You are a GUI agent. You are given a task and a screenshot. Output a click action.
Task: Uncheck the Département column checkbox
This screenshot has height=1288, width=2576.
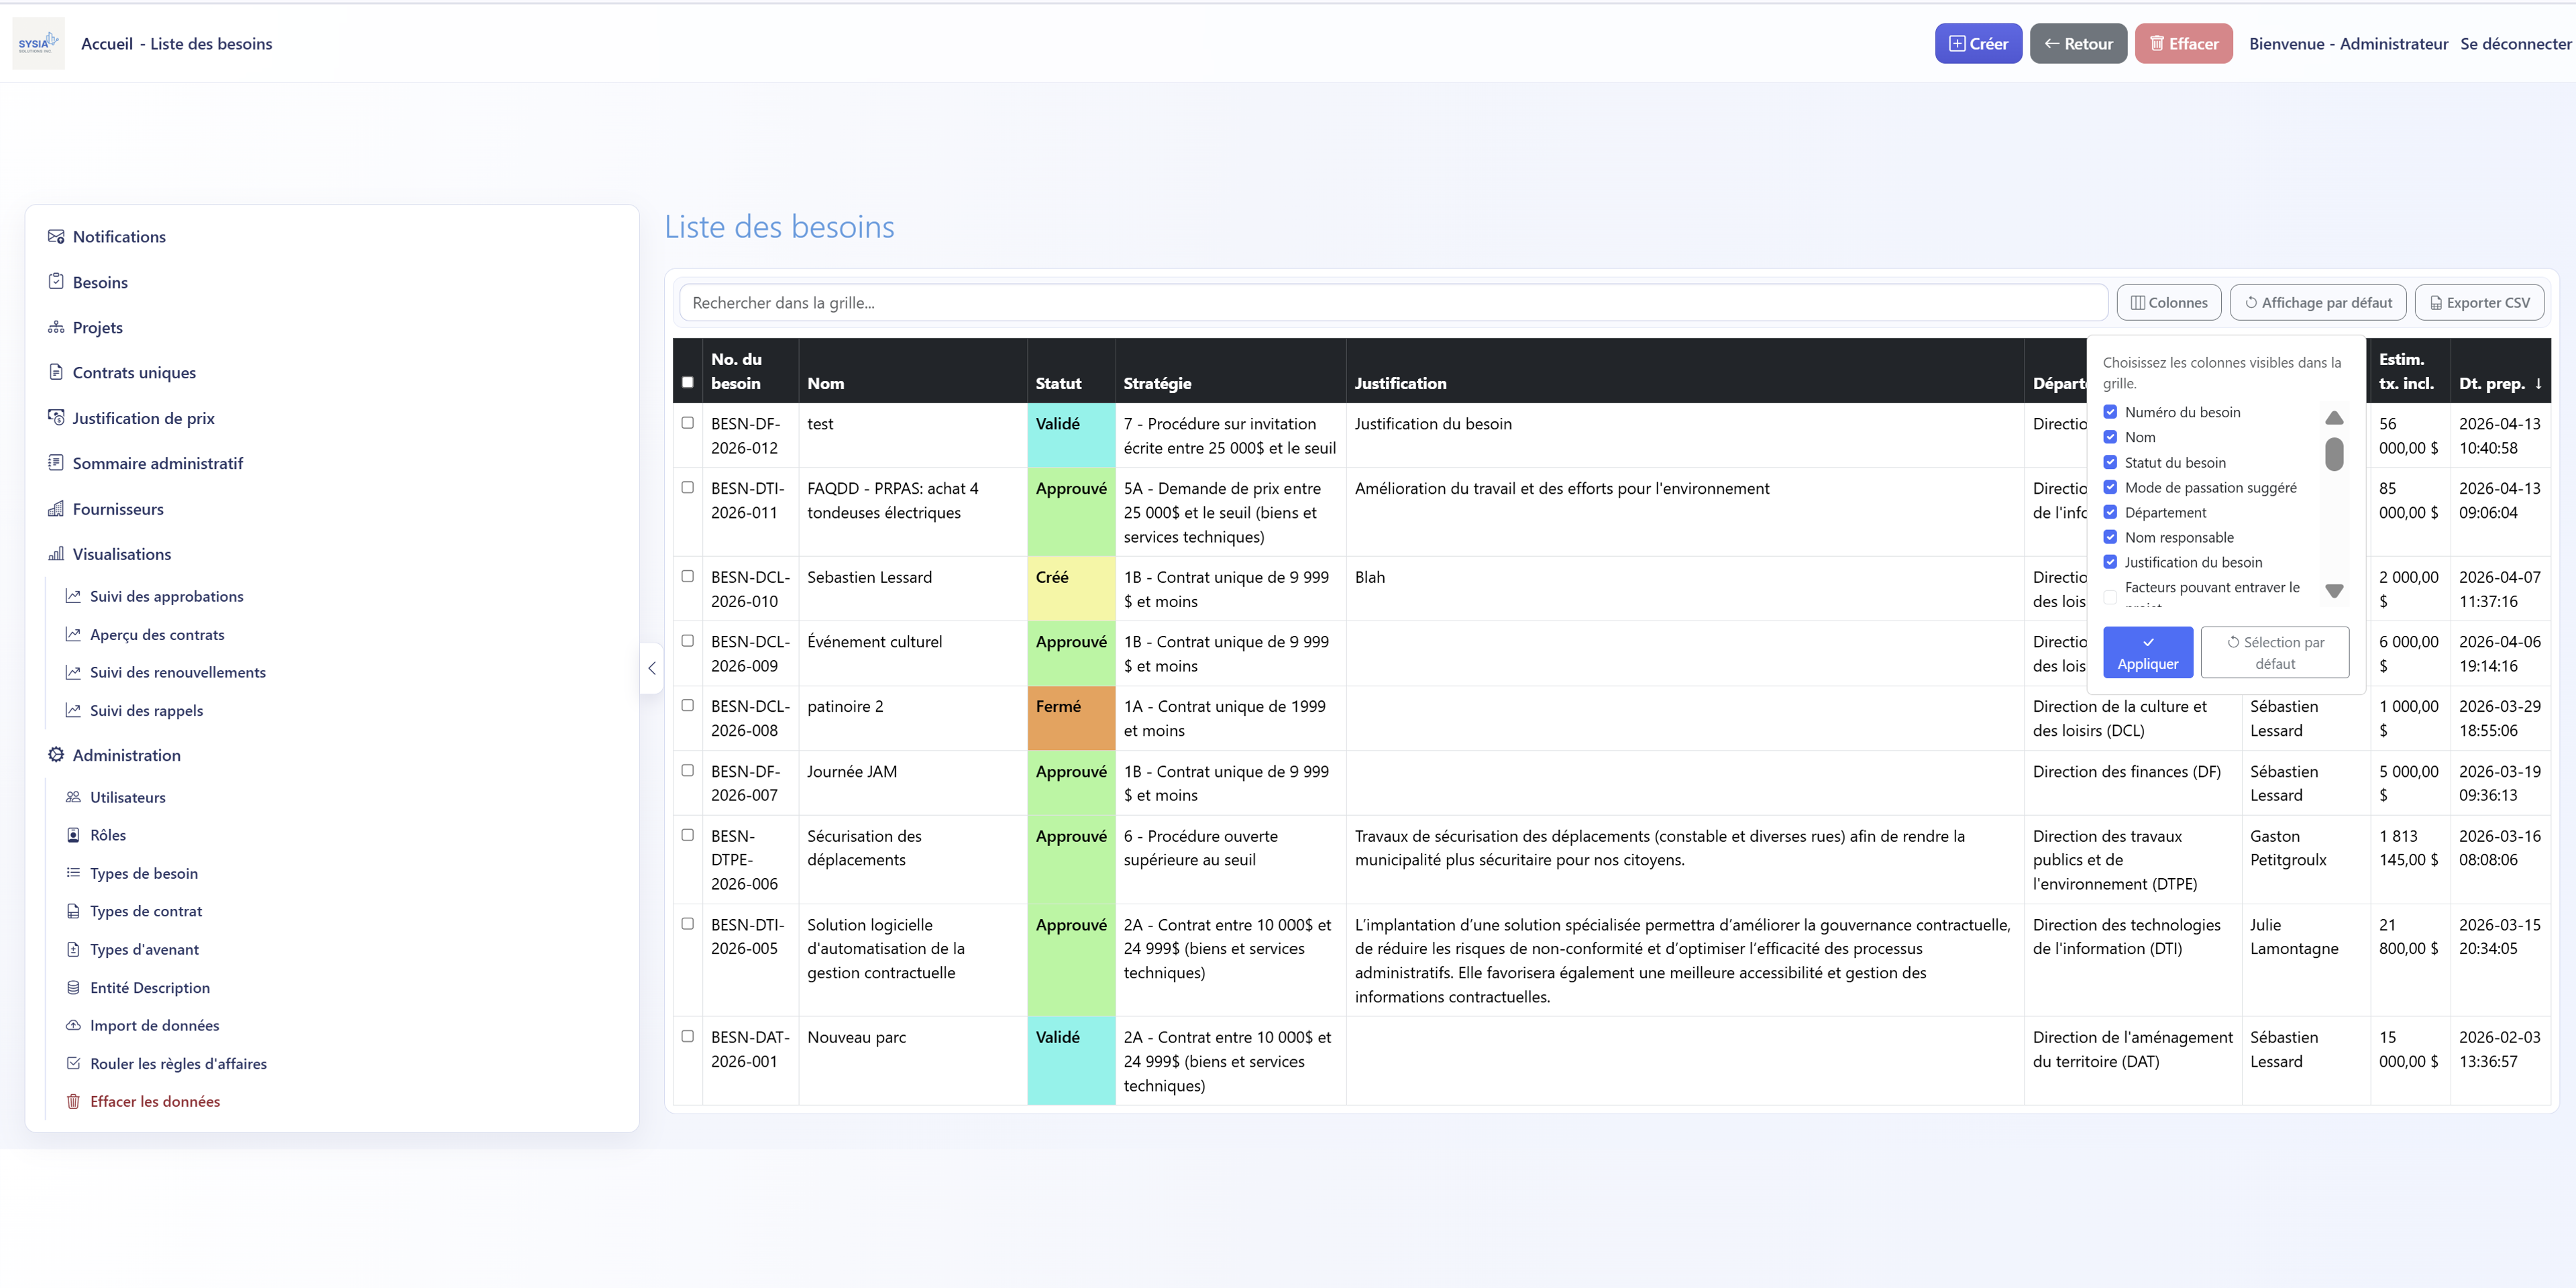click(x=2110, y=512)
